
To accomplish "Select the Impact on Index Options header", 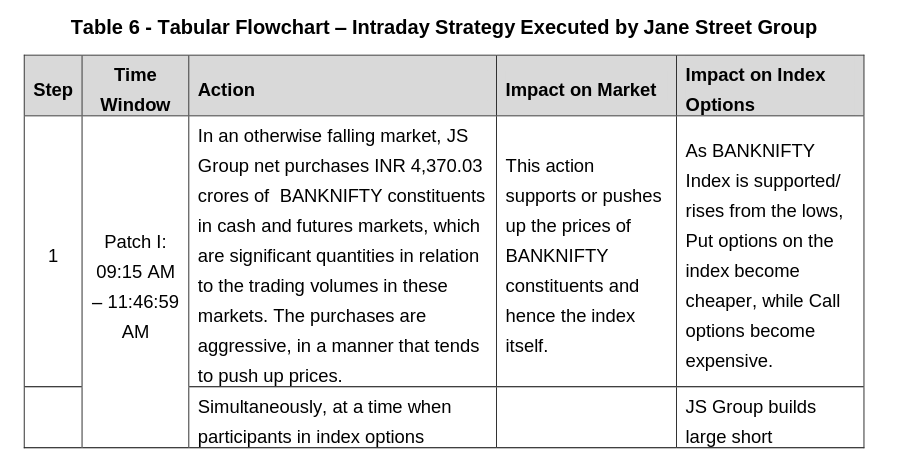I will pos(755,89).
